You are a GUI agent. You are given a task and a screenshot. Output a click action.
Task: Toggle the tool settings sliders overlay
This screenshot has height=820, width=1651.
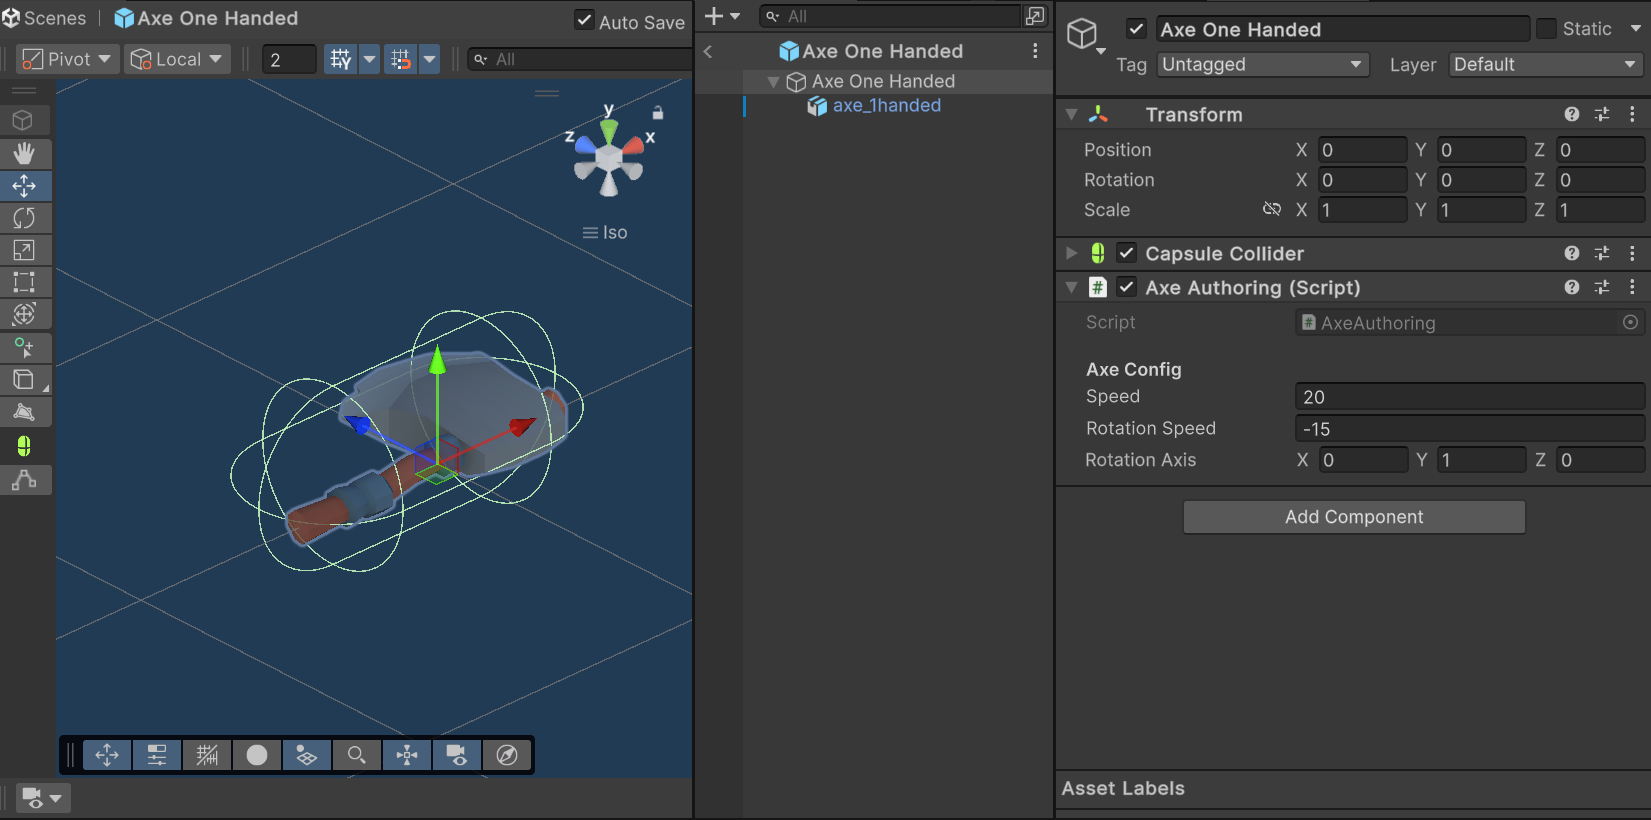point(157,755)
